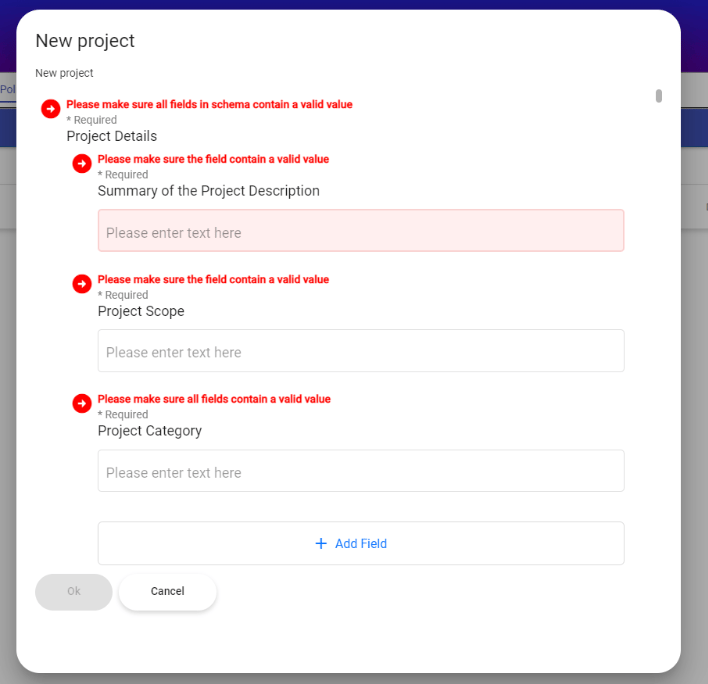Screen dimensions: 708x684
Task: Click the dialog's vertical scrollbar thumb
Action: tap(659, 96)
